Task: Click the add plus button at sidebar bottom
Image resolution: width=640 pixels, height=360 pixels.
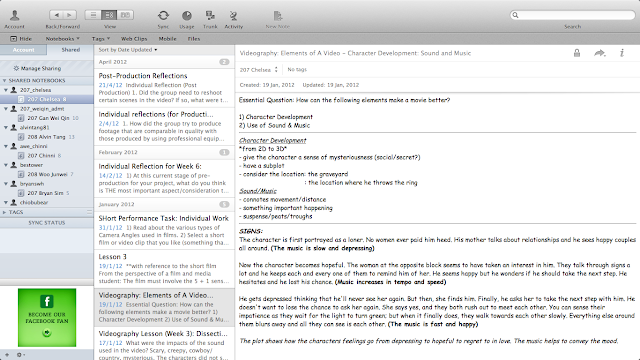Action: click(x=7, y=355)
